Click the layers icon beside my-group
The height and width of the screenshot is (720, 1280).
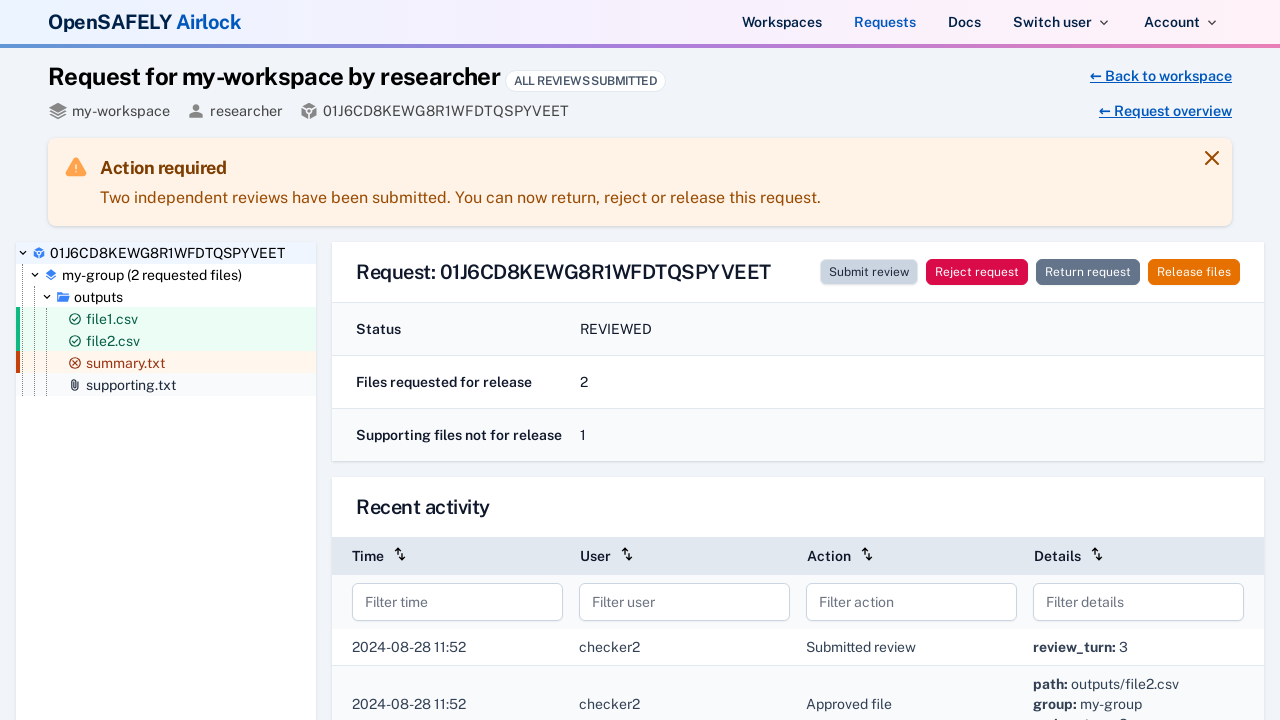coord(49,274)
